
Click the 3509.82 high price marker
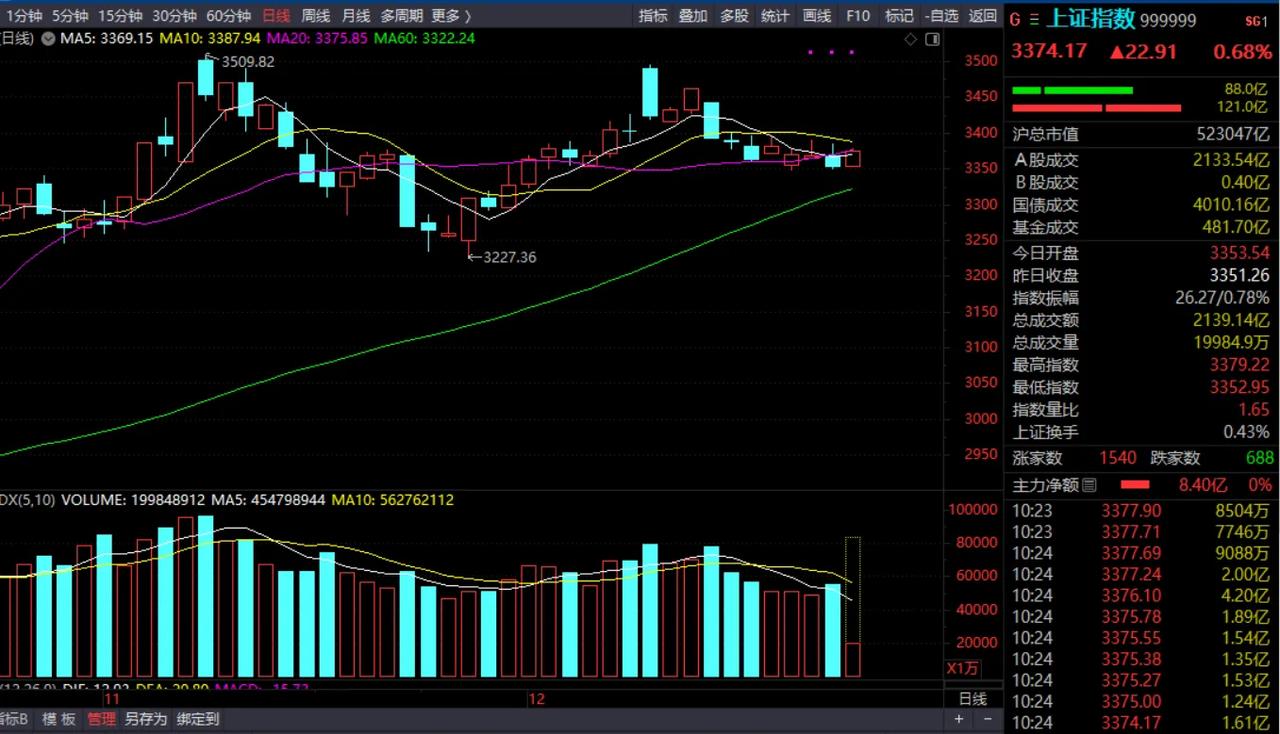pos(247,61)
